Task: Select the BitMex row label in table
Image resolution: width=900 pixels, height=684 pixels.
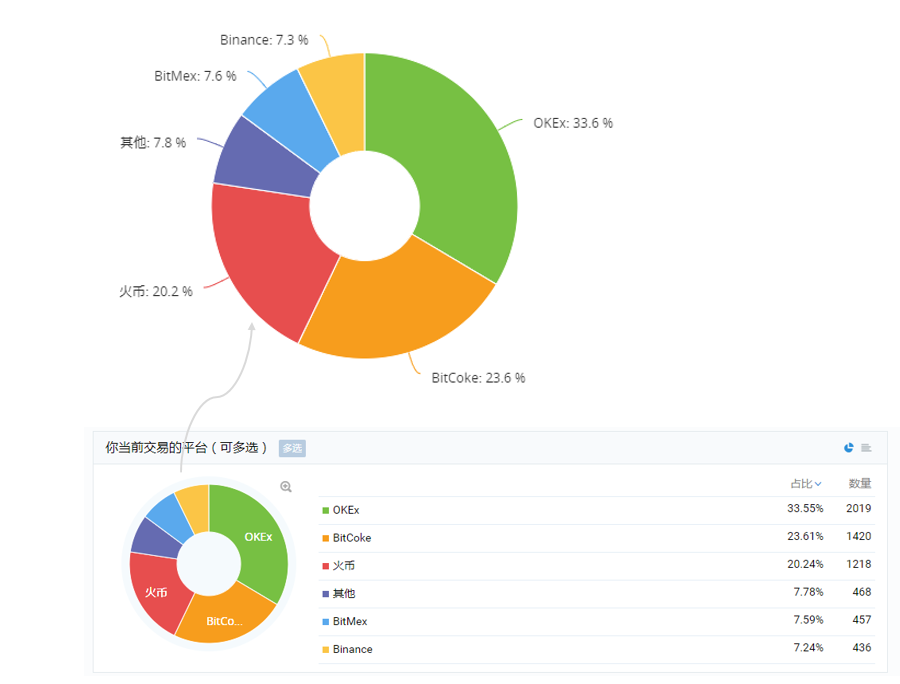Action: pyautogui.click(x=350, y=621)
